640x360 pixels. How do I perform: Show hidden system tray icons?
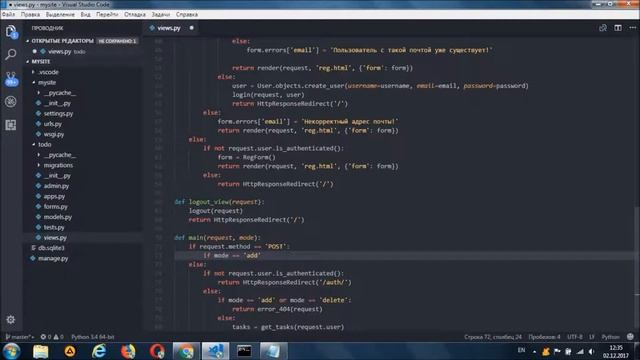(x=534, y=351)
